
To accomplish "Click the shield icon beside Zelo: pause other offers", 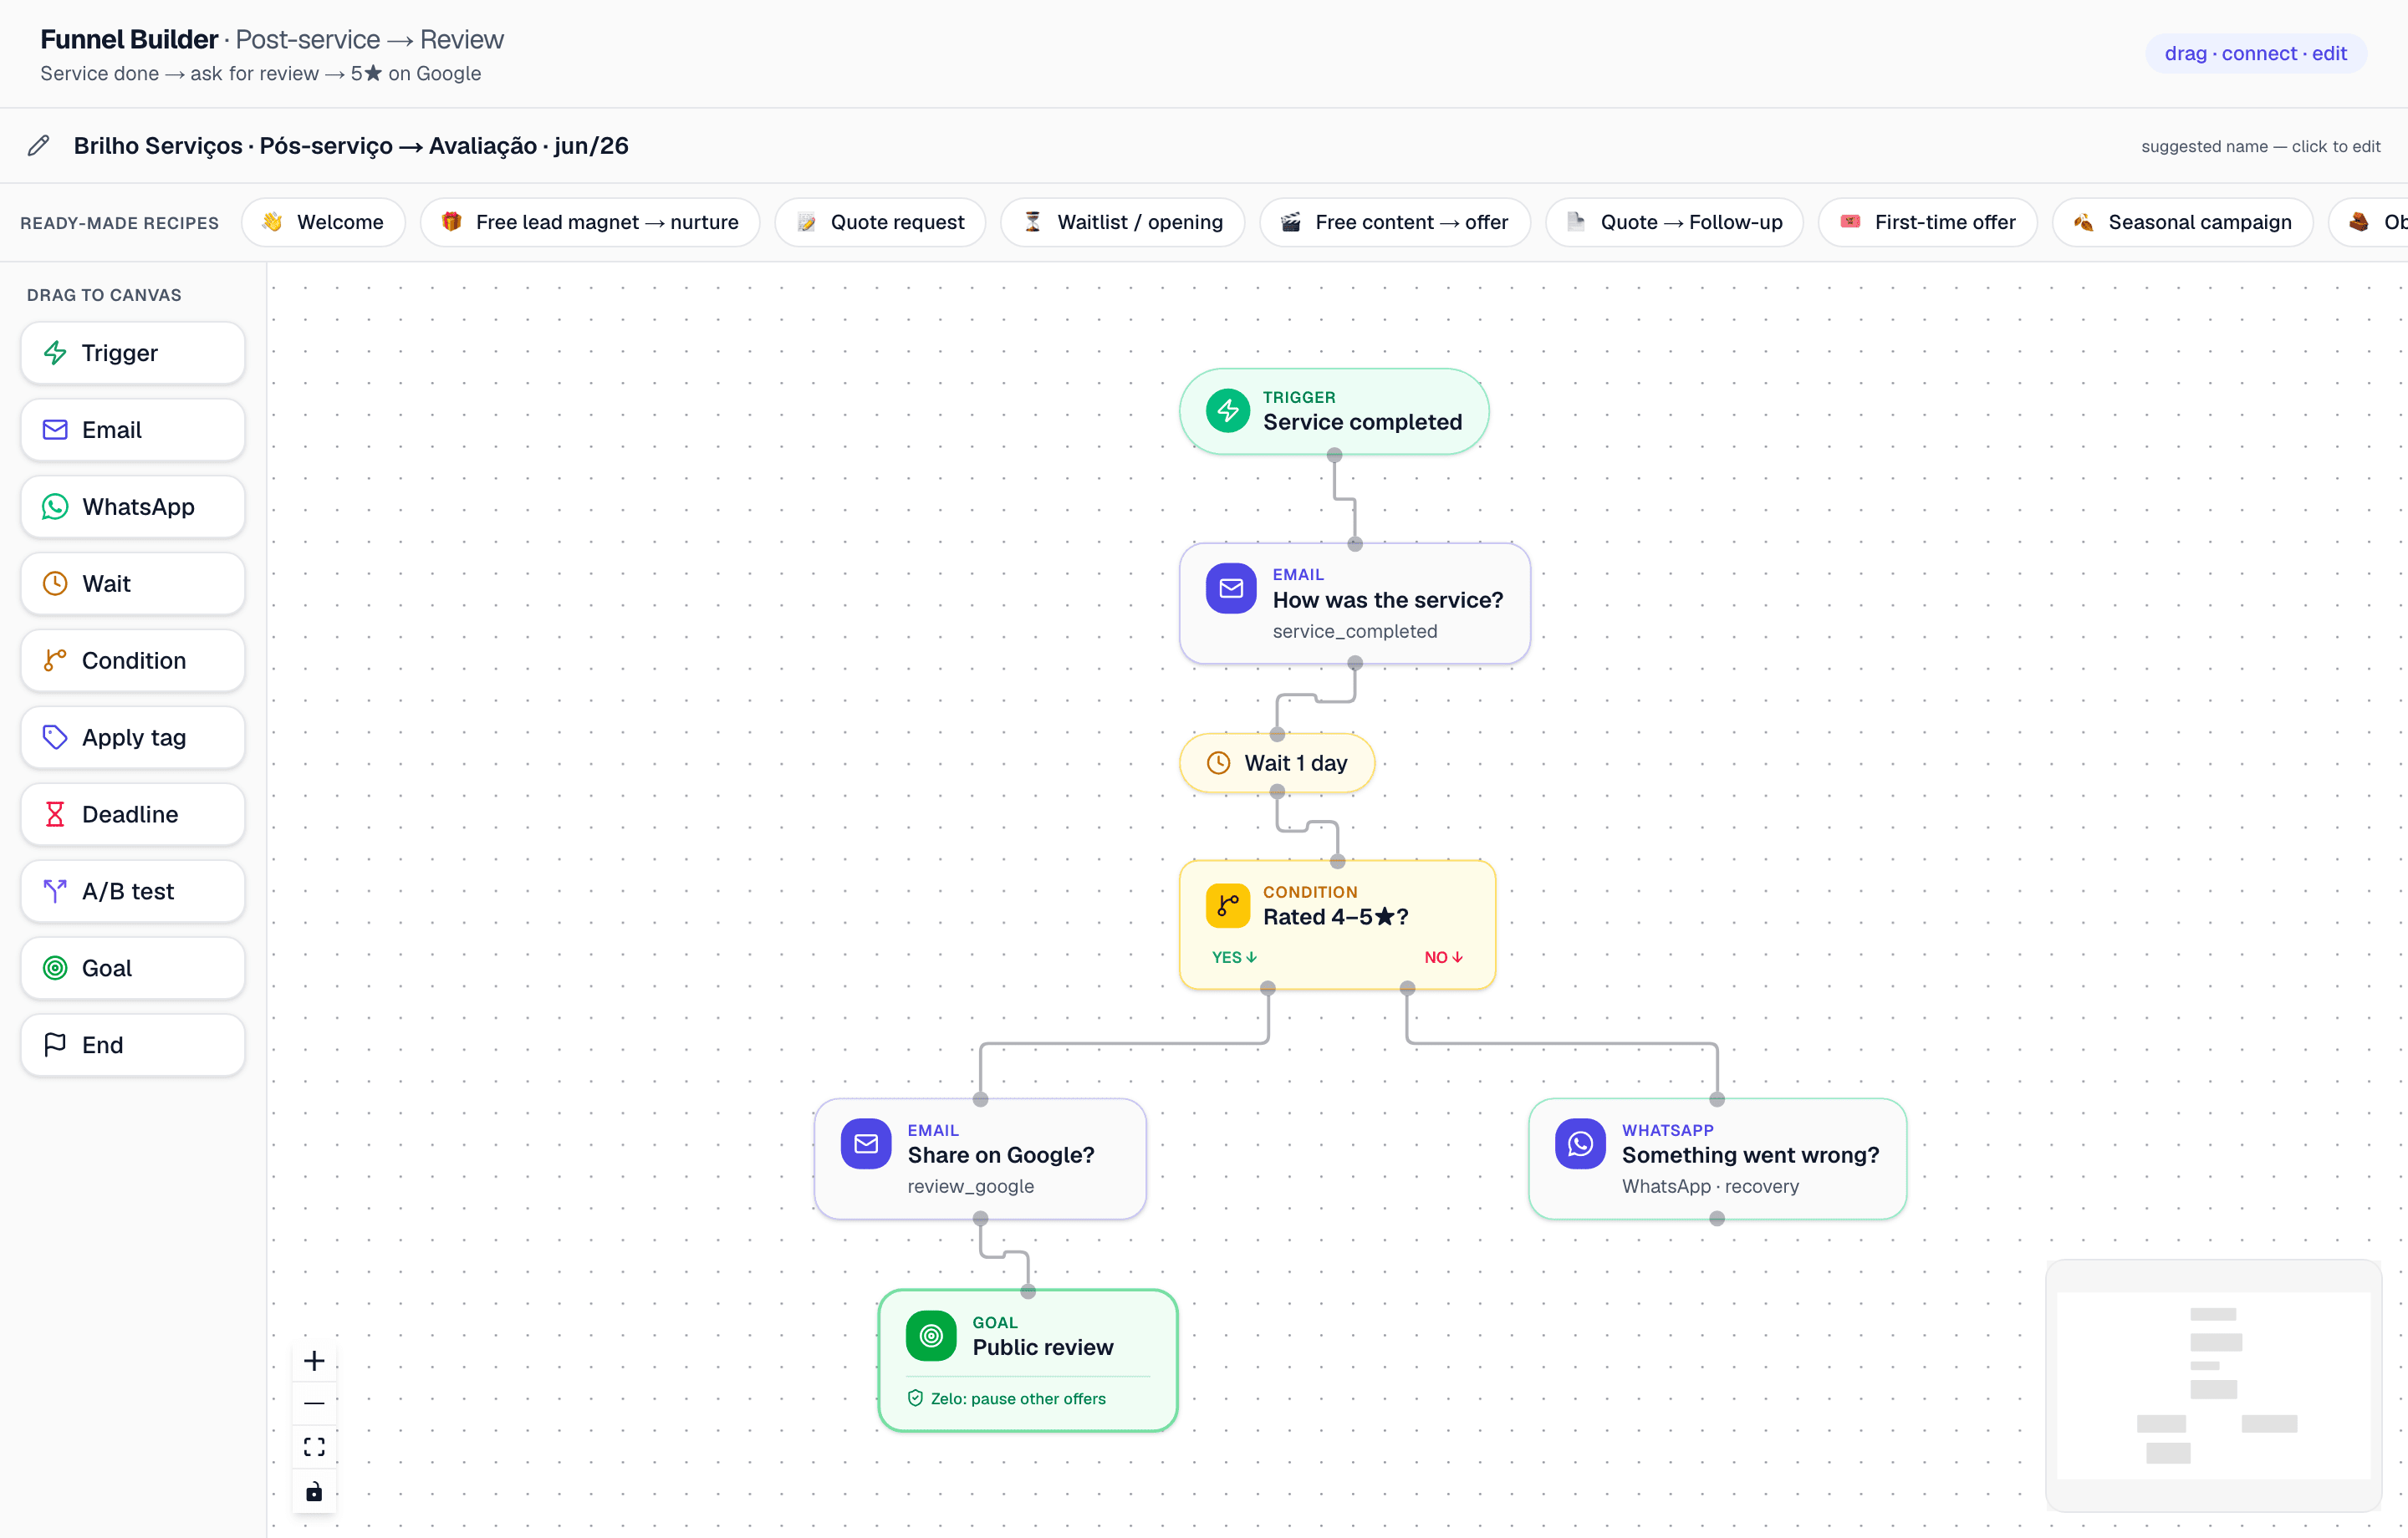I will click(915, 1399).
